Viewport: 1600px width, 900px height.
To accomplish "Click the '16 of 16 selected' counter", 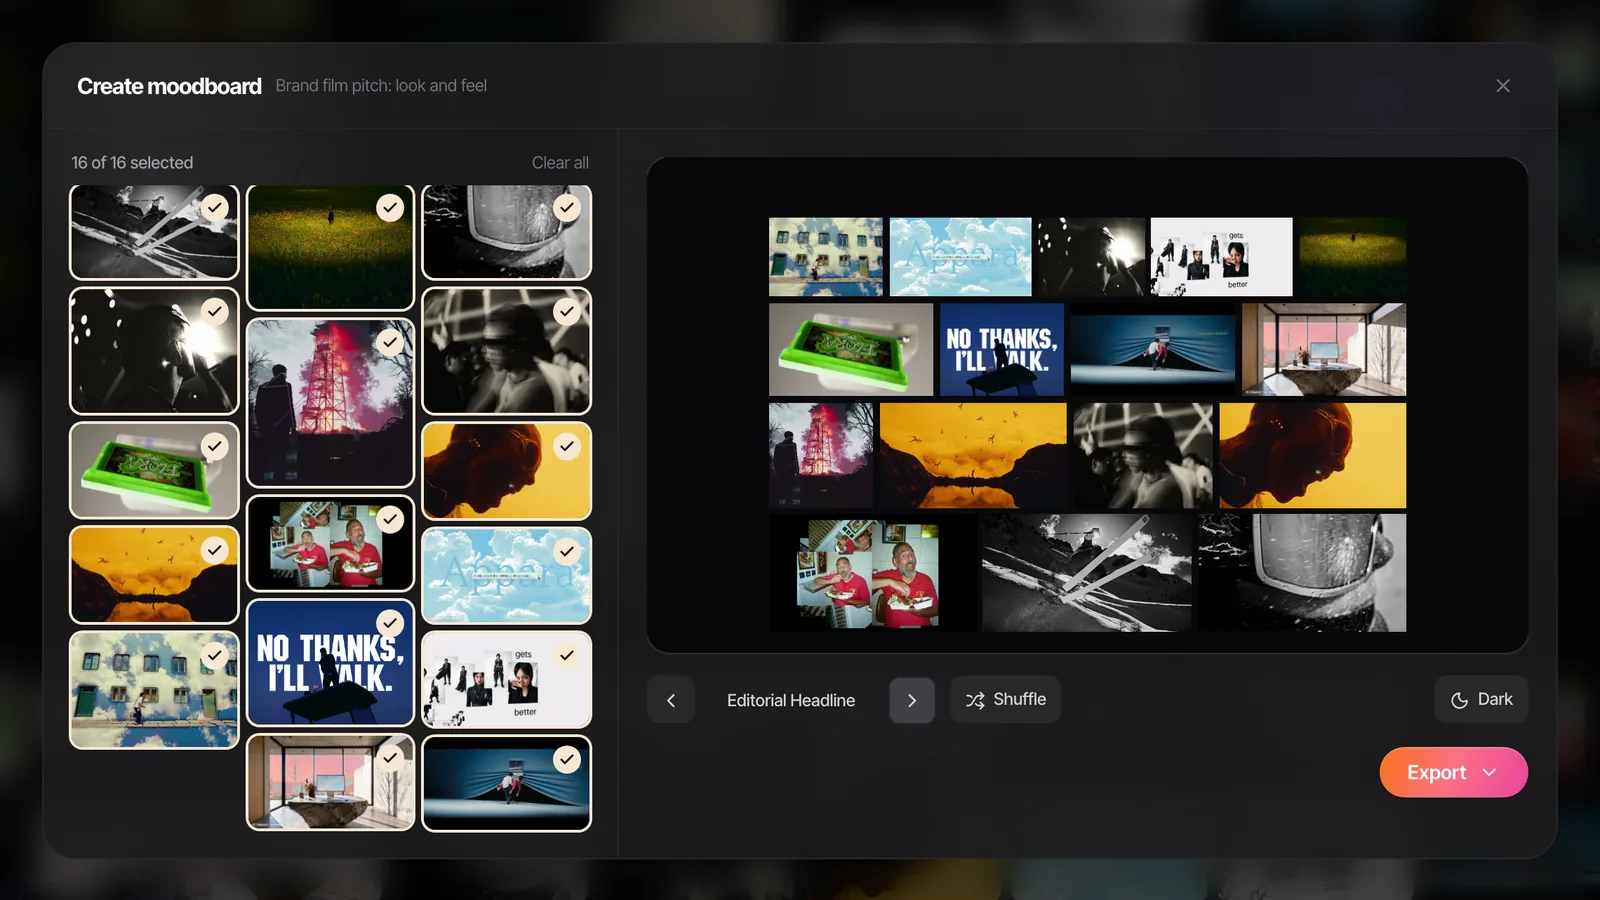I will (132, 163).
